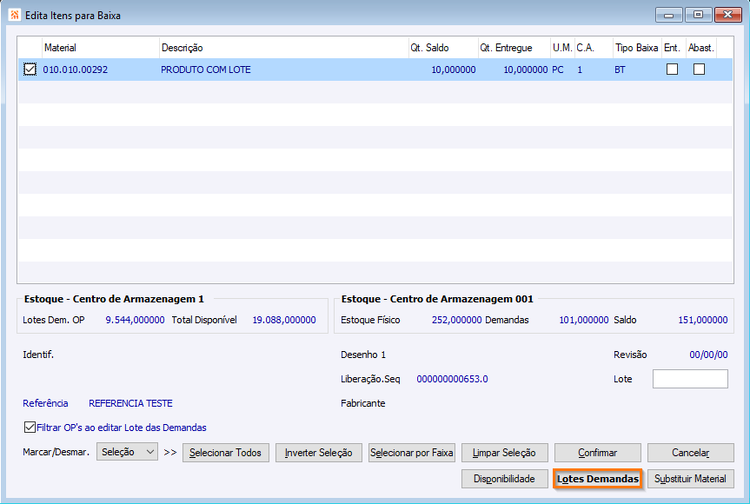Click the Substituir Material button
The width and height of the screenshot is (750, 504).
pyautogui.click(x=690, y=479)
